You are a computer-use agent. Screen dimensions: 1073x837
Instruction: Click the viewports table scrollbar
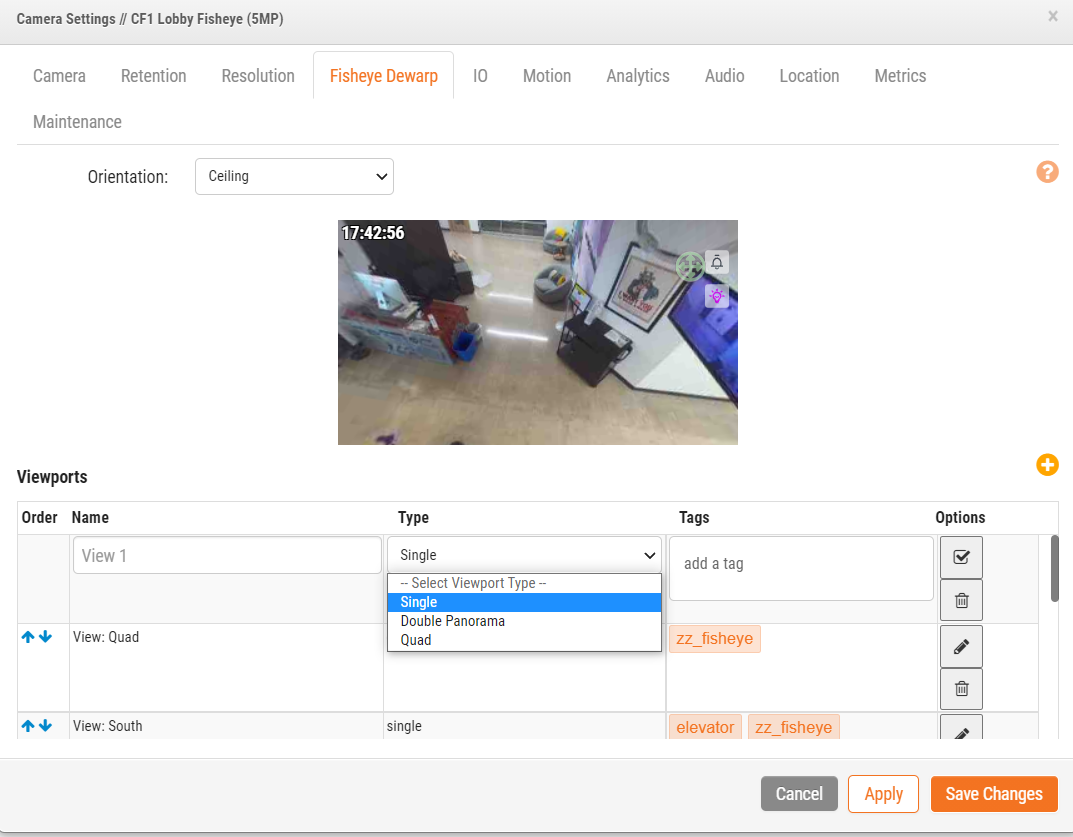1055,569
